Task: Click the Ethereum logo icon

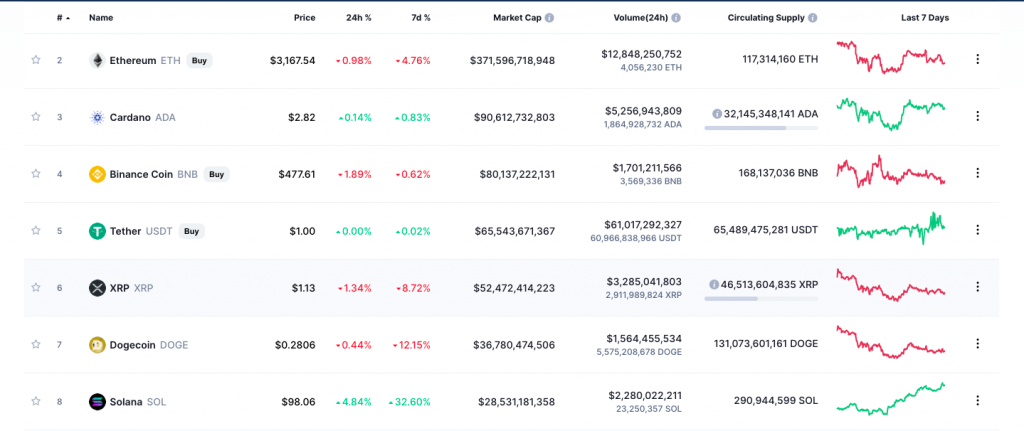Action: pos(97,61)
